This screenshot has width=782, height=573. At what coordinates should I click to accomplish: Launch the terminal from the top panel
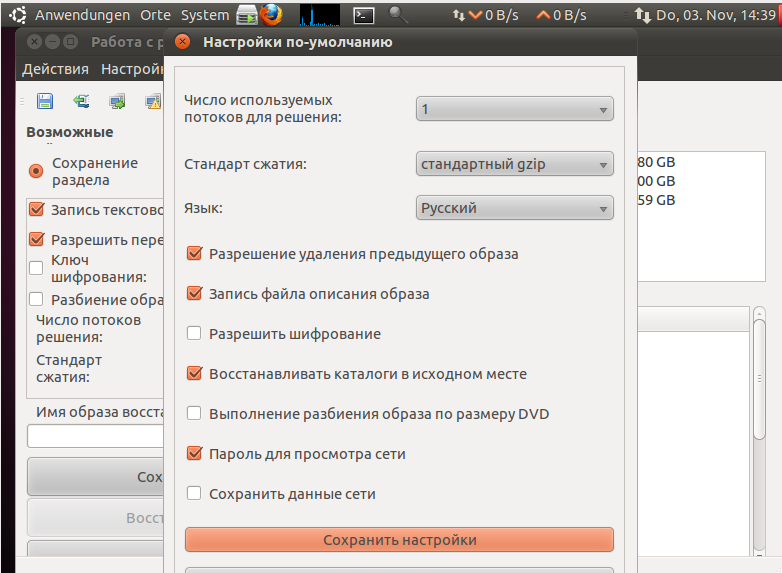[x=364, y=15]
